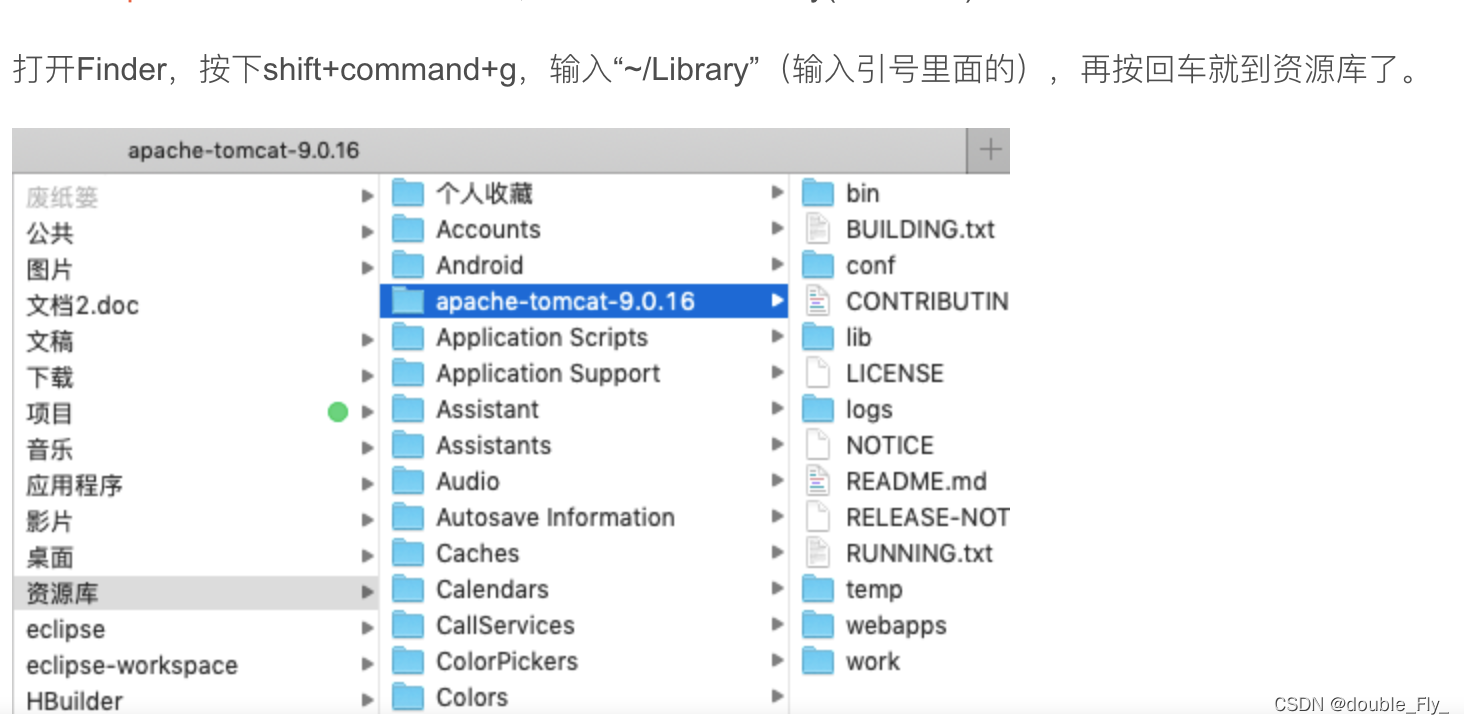Click the webapps folder icon
The image size is (1464, 724).
coord(818,625)
